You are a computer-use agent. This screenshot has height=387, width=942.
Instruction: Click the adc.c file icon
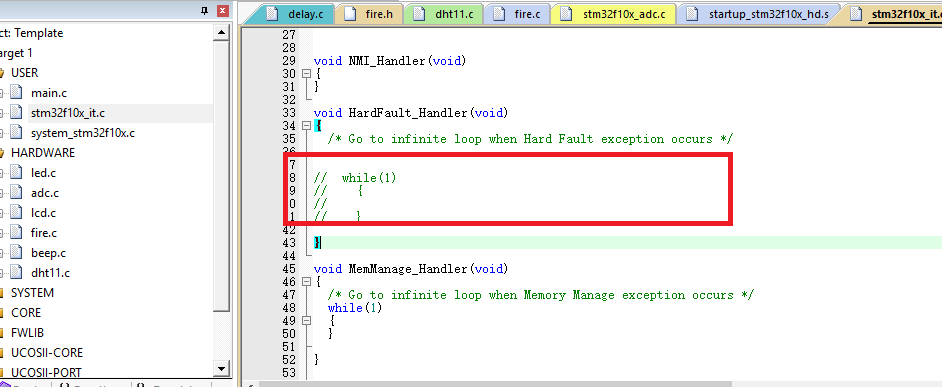[x=17, y=193]
